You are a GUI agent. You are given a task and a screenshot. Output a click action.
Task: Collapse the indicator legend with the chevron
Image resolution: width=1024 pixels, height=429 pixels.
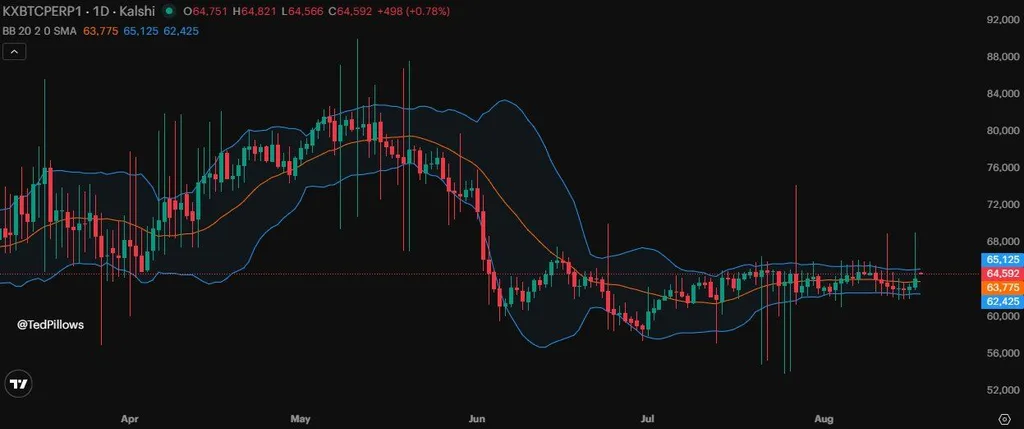(14, 51)
